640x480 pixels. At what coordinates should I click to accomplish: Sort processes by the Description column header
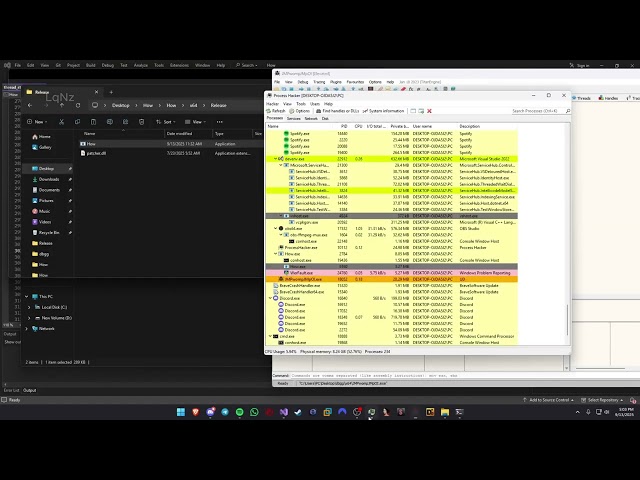click(x=469, y=127)
